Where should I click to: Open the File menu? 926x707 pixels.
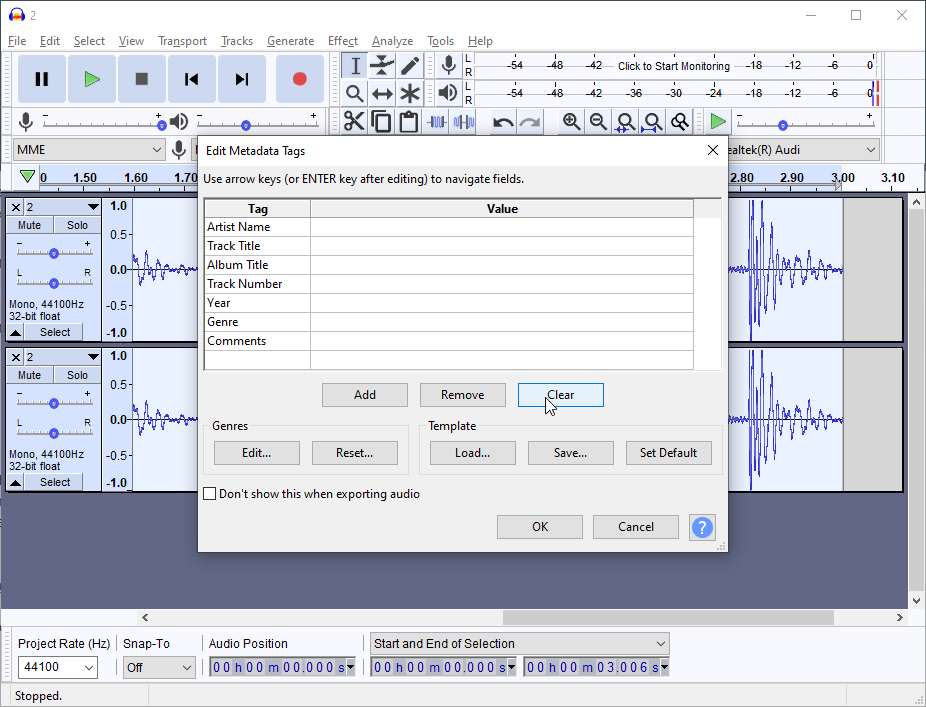pos(17,41)
